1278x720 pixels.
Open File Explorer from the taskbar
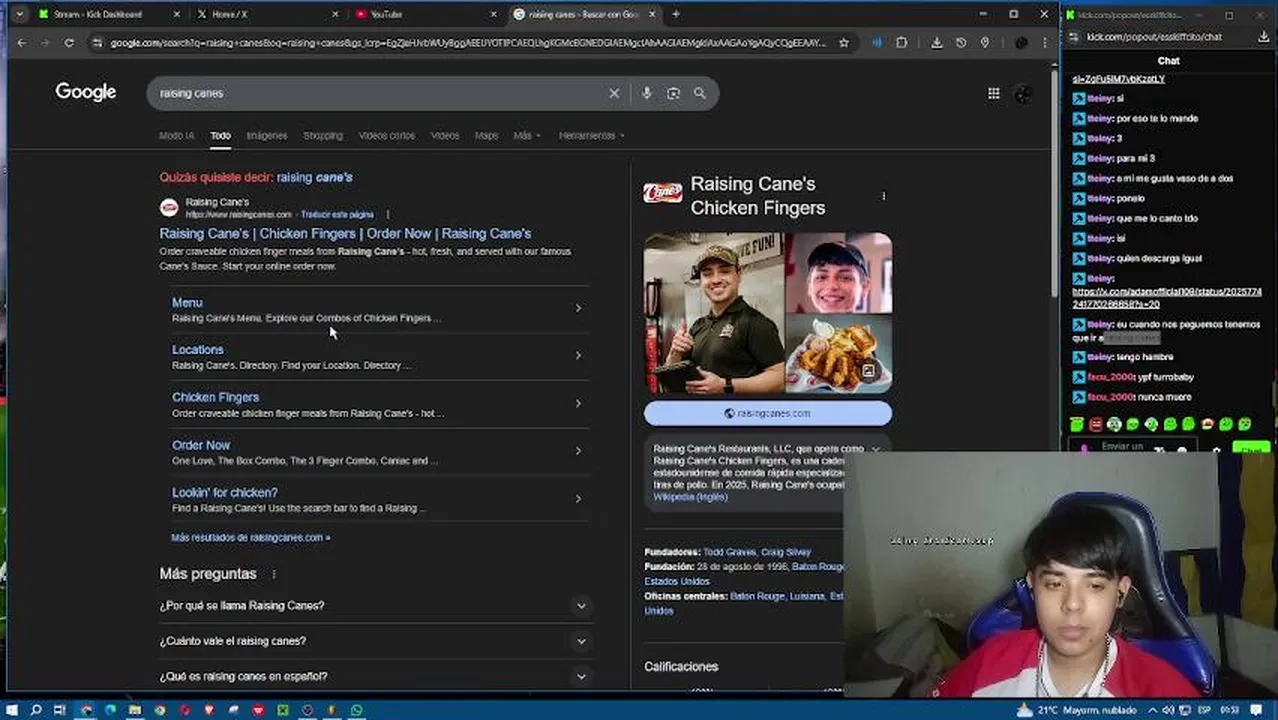[135, 710]
